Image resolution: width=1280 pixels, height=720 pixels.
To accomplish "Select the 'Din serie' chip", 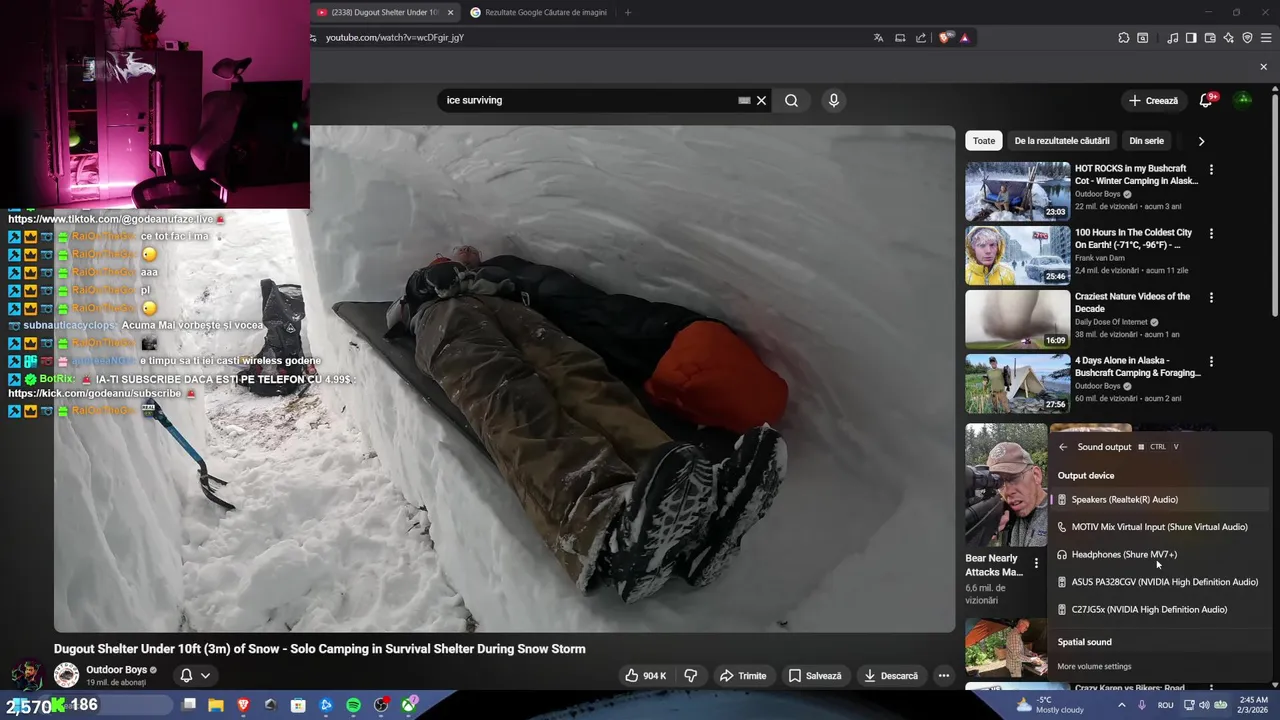I will click(x=1146, y=141).
